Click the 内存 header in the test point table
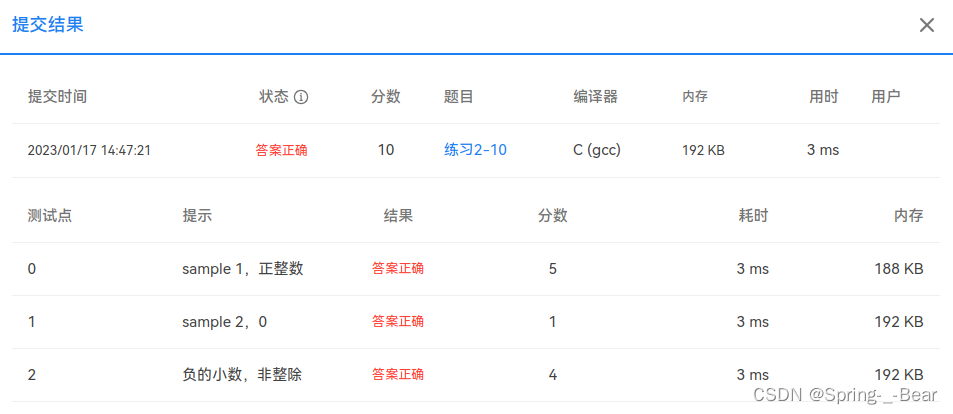953x414 pixels. click(x=909, y=216)
